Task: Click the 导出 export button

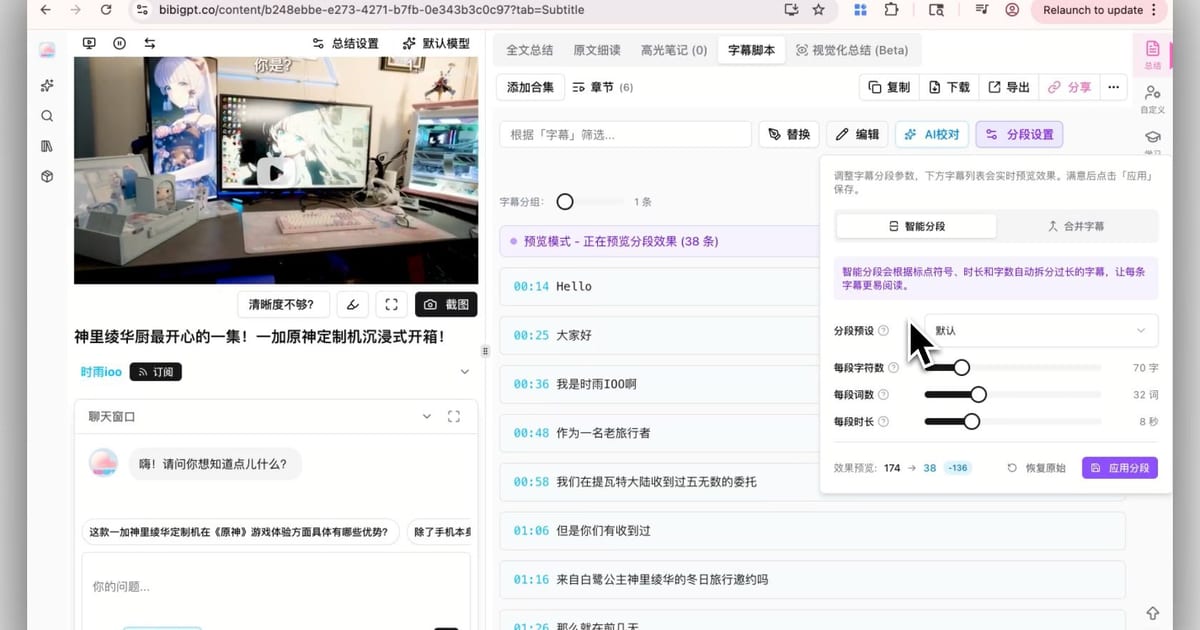Action: [1009, 87]
